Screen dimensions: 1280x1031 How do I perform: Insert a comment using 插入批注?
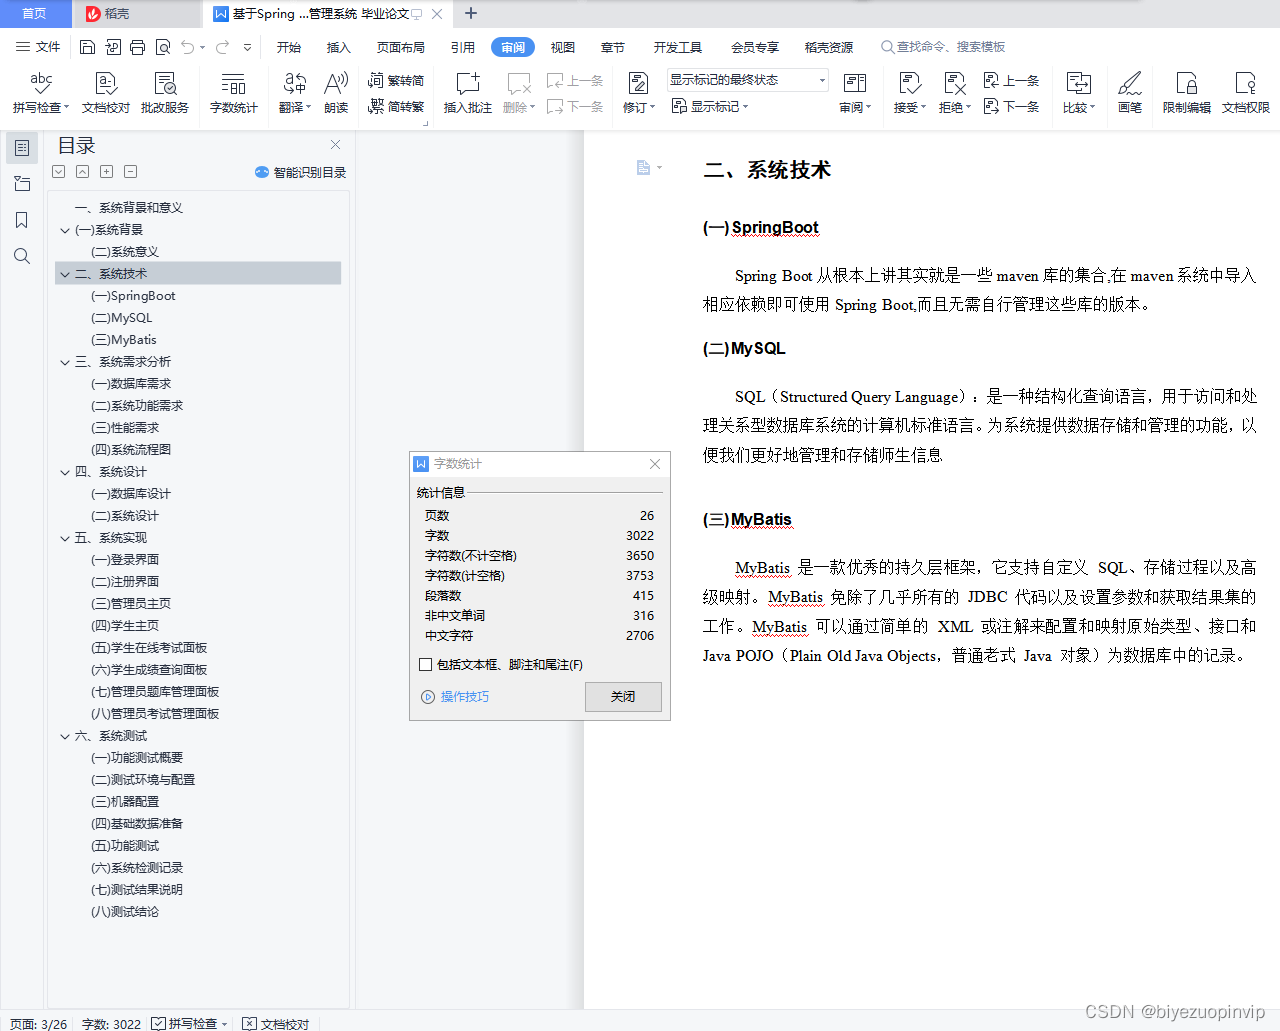(x=466, y=92)
